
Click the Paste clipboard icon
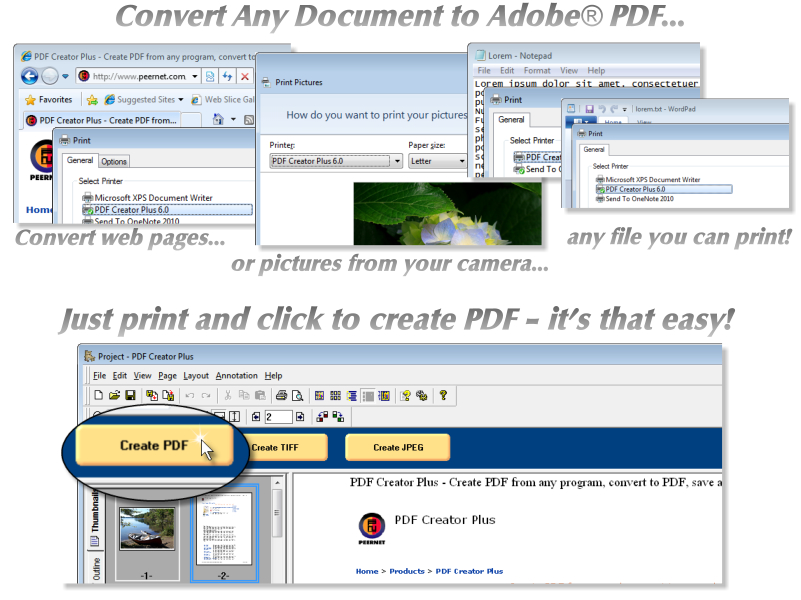[x=260, y=395]
